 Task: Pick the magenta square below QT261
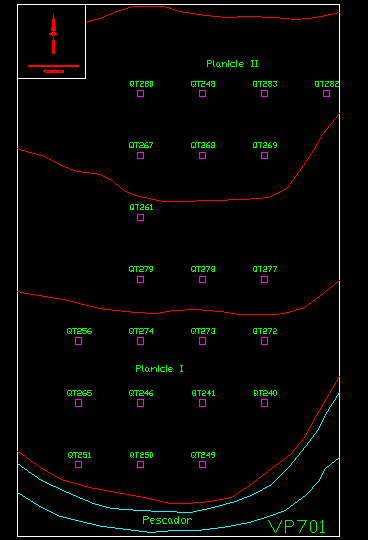(140, 218)
